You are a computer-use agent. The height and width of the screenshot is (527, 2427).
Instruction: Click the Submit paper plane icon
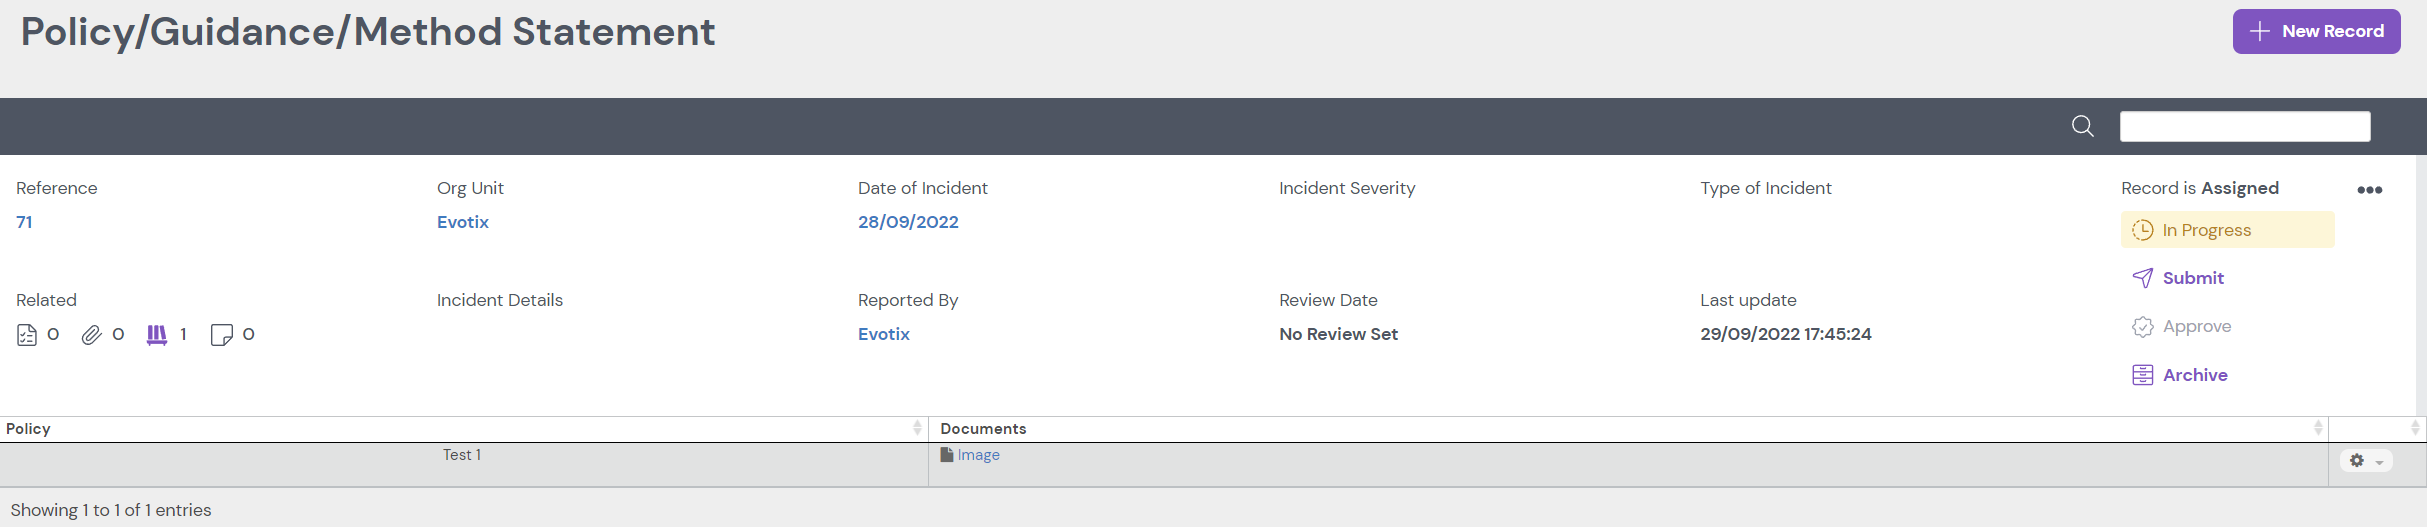(x=2142, y=278)
